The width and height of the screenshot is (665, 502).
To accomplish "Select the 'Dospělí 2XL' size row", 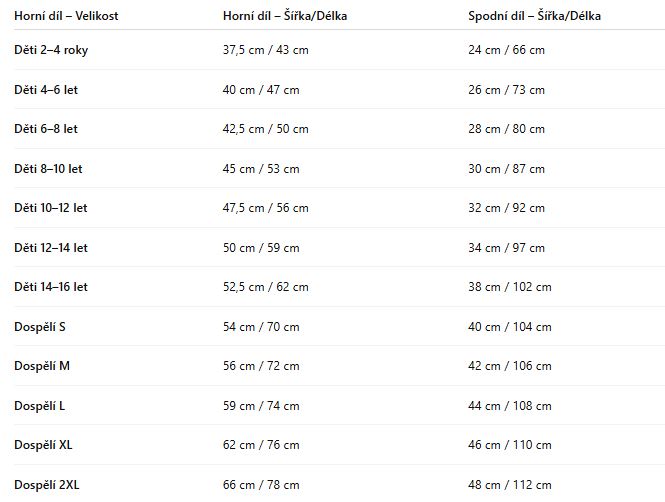I will click(x=48, y=484).
